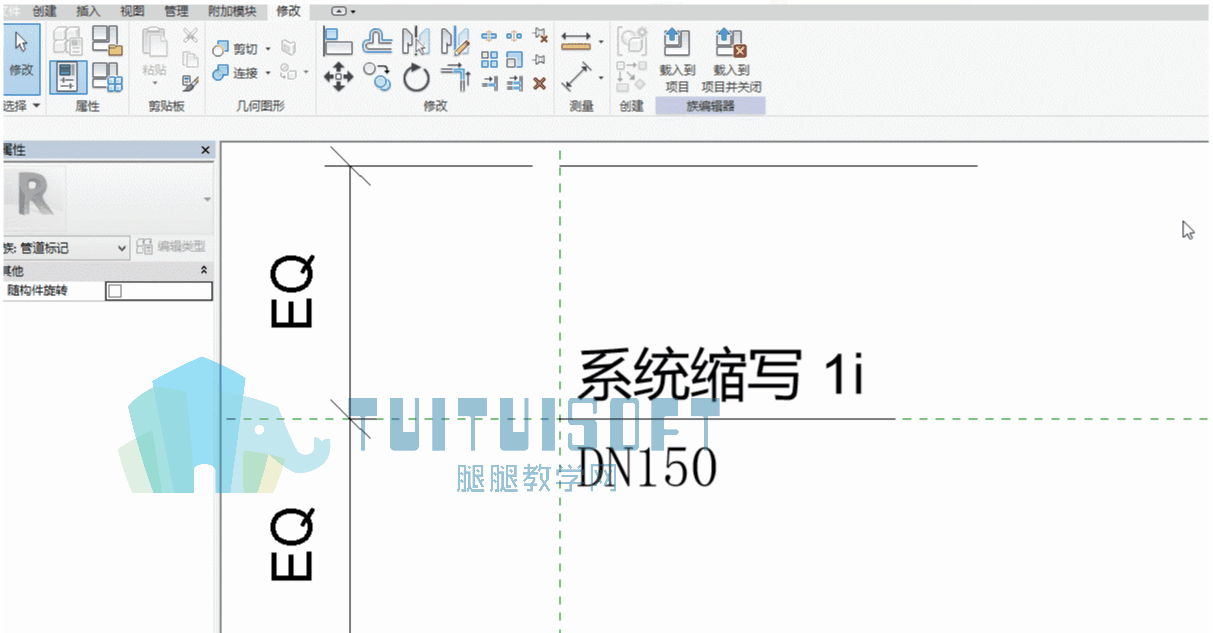Select Trim/Extend Single Element tool
Screen dimensions: 1213x633
click(x=489, y=84)
